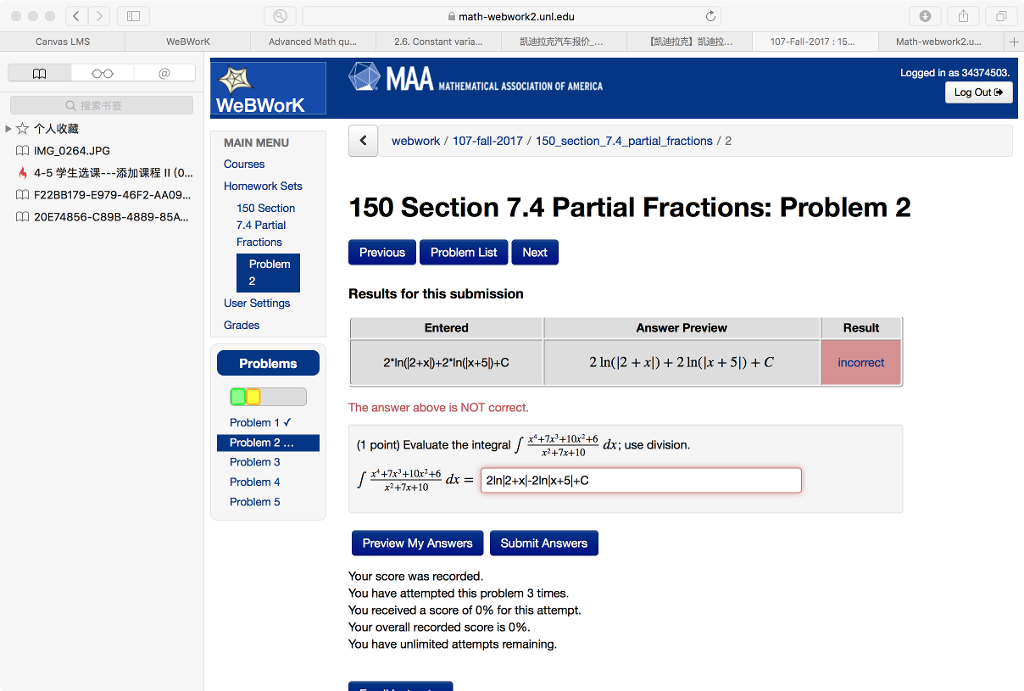Click the Safari forward navigation arrow
This screenshot has width=1024, height=691.
tap(99, 16)
